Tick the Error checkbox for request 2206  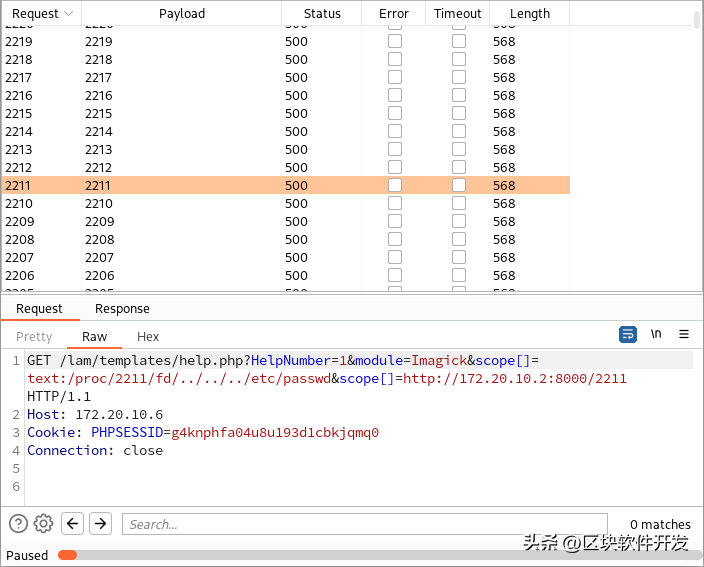[395, 275]
